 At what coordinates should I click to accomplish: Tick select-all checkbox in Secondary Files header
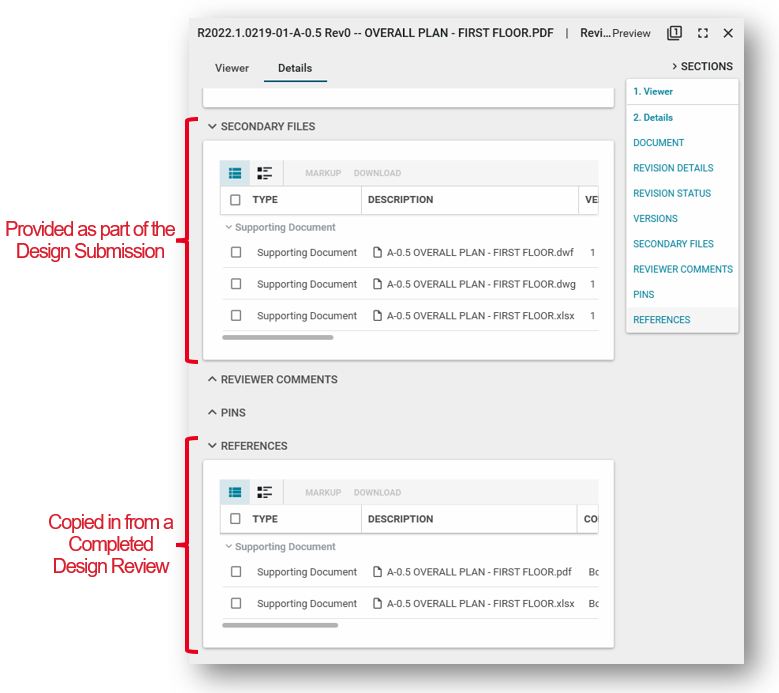click(236, 200)
